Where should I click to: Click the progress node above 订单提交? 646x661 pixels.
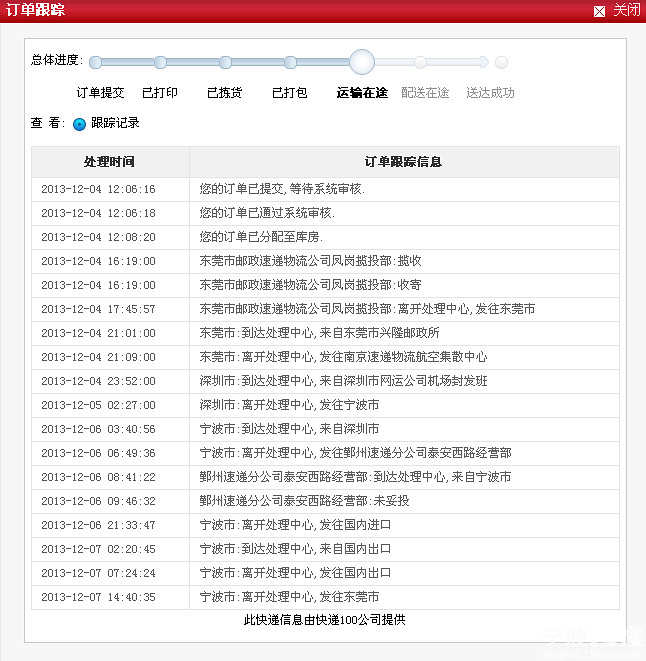[x=96, y=62]
